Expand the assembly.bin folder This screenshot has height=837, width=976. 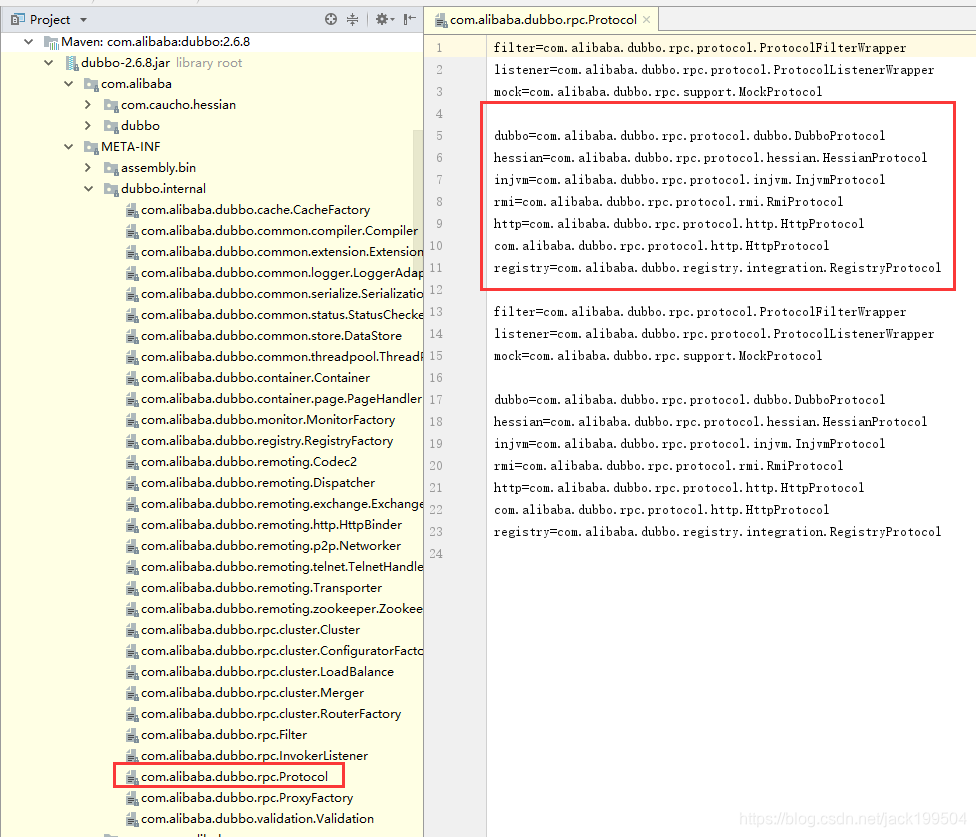(x=88, y=168)
